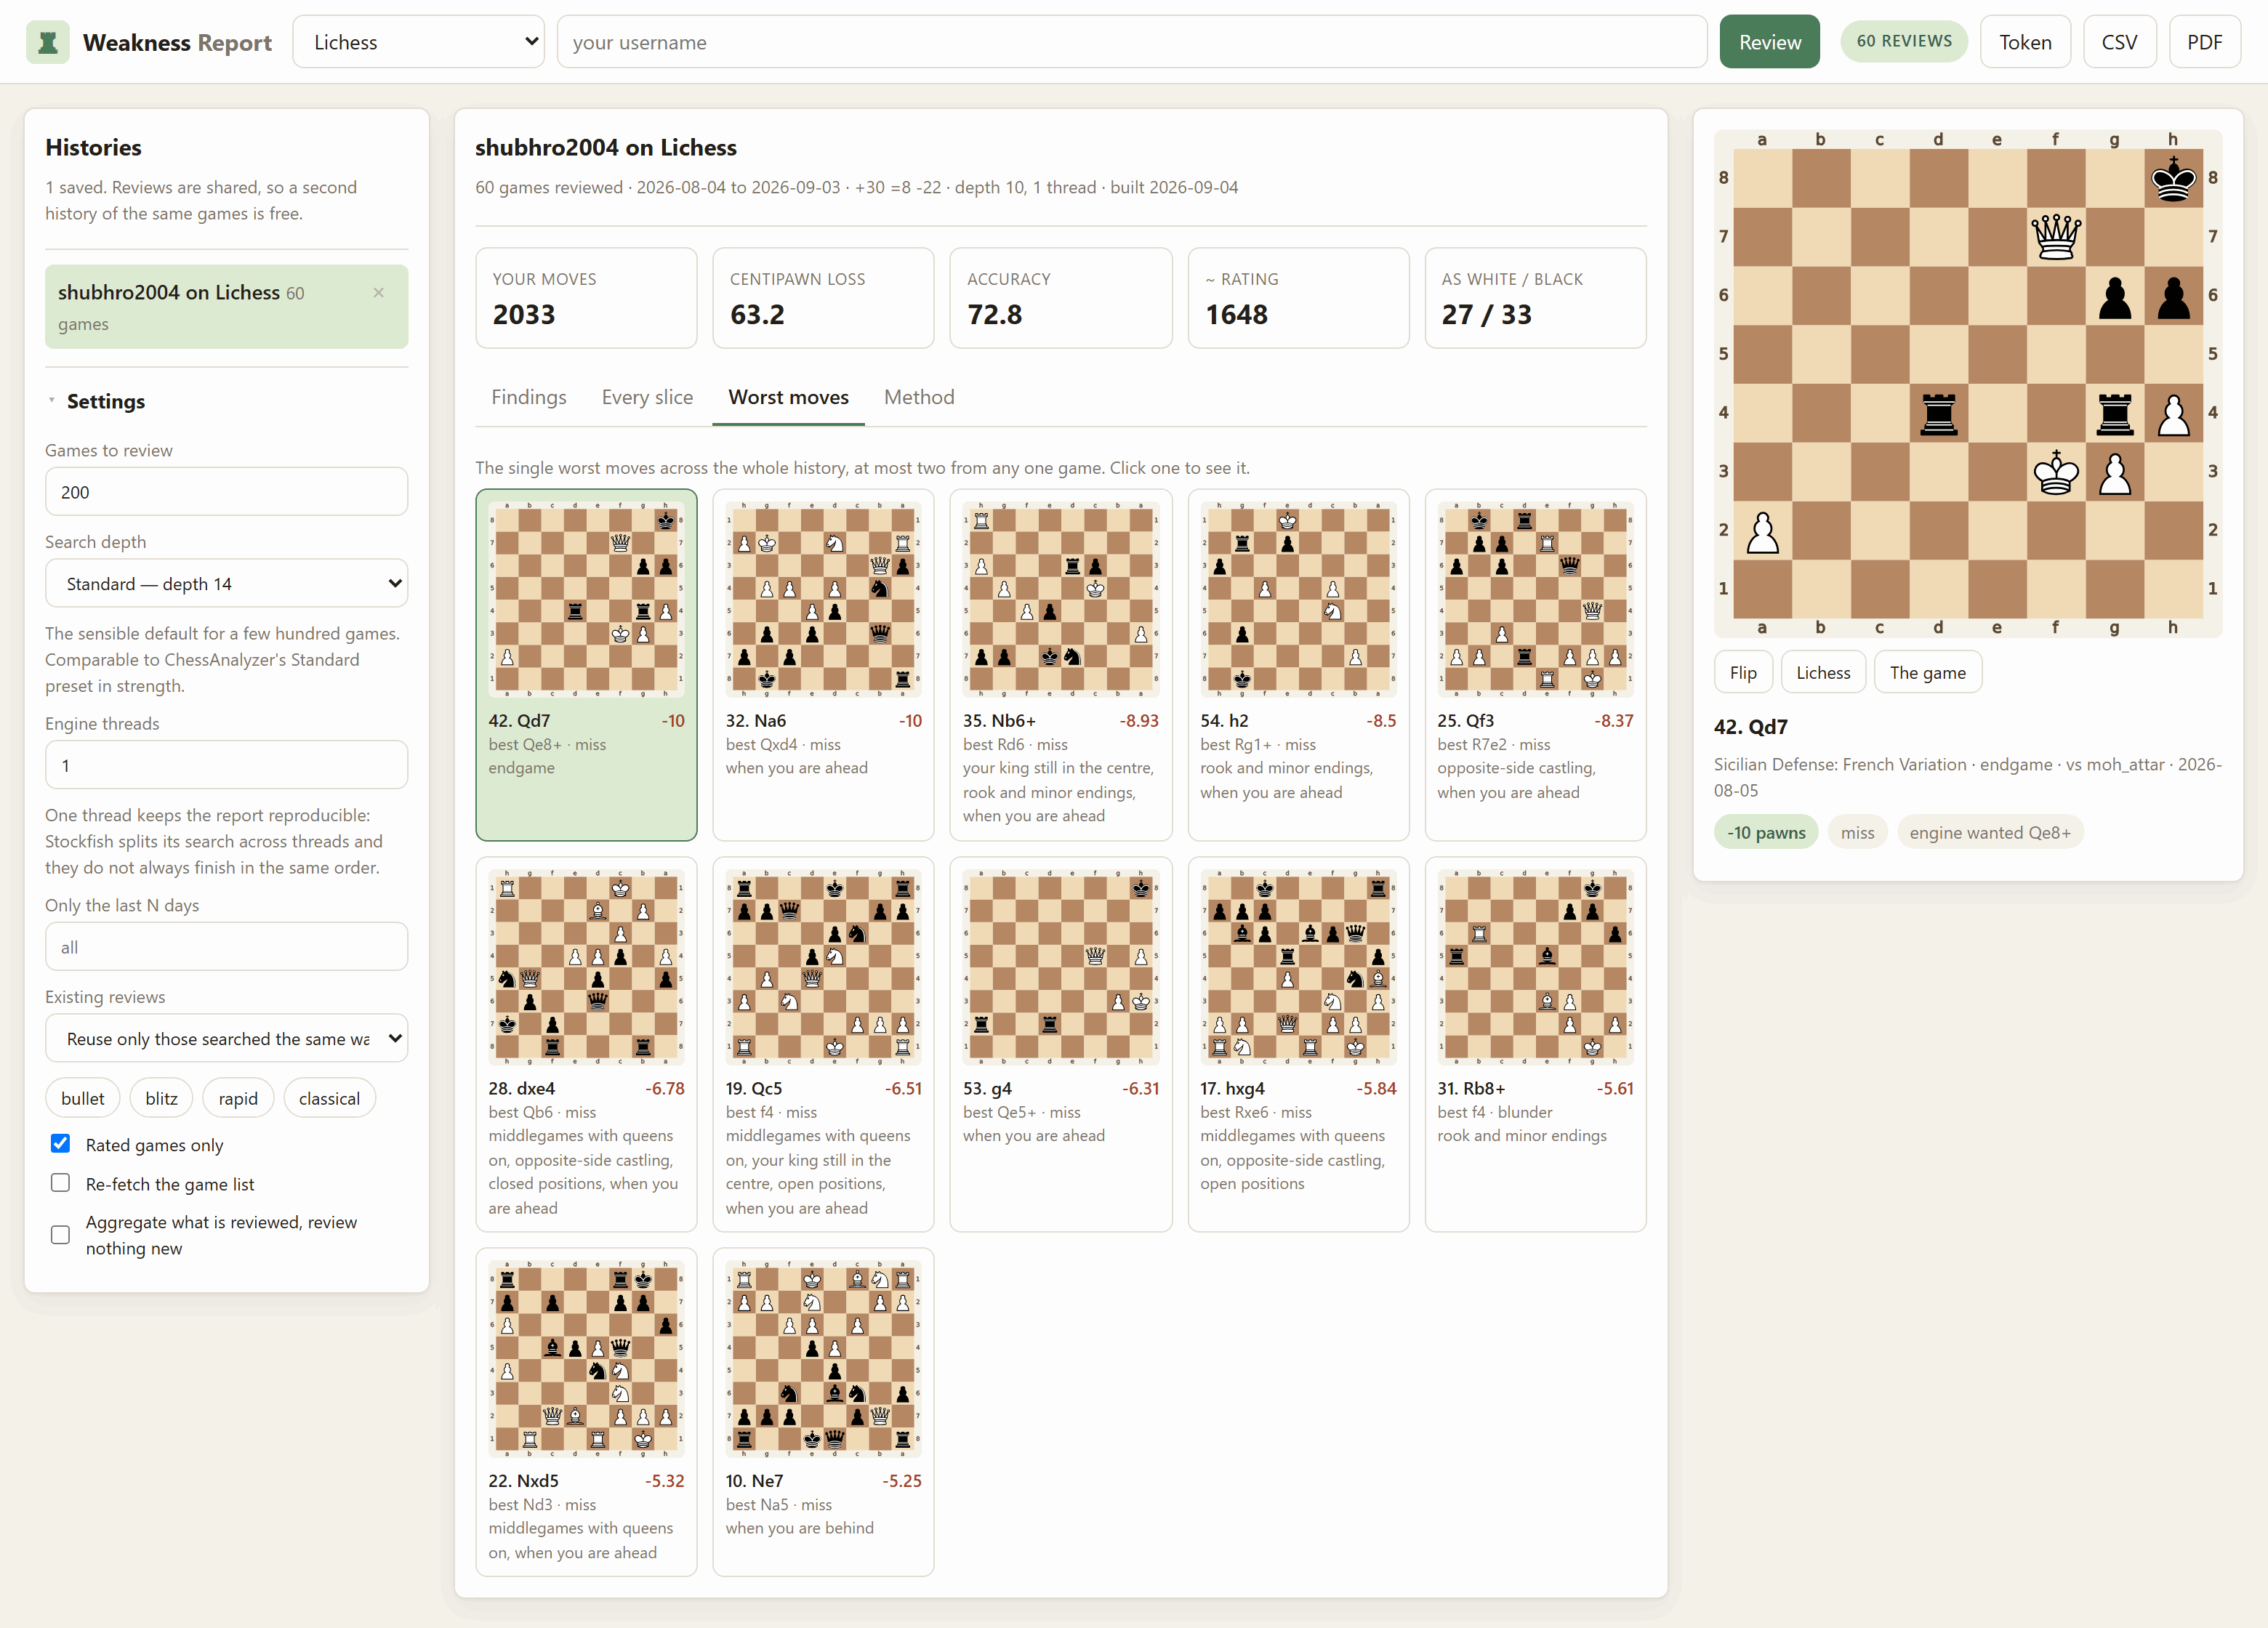Open the Lichess site dropdown
The width and height of the screenshot is (2268, 1628).
click(418, 42)
